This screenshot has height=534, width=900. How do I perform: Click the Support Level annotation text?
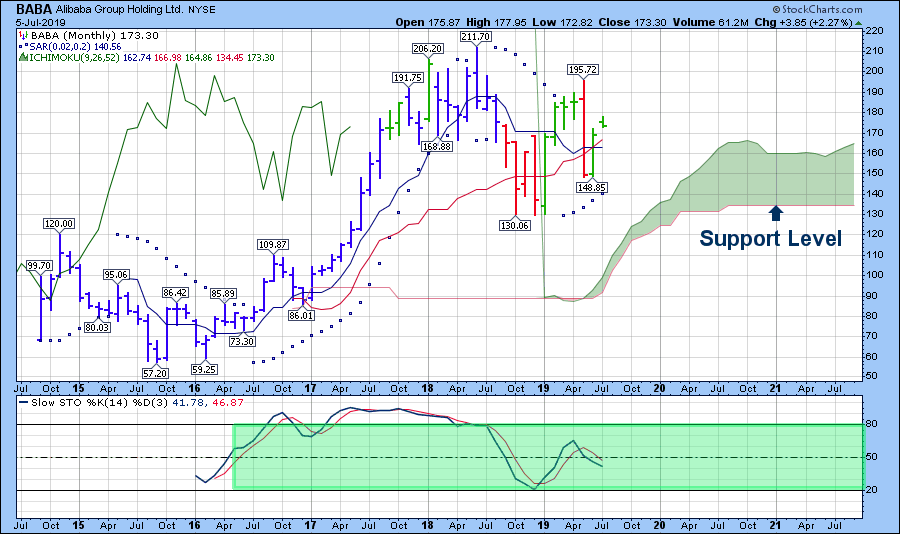coord(770,239)
